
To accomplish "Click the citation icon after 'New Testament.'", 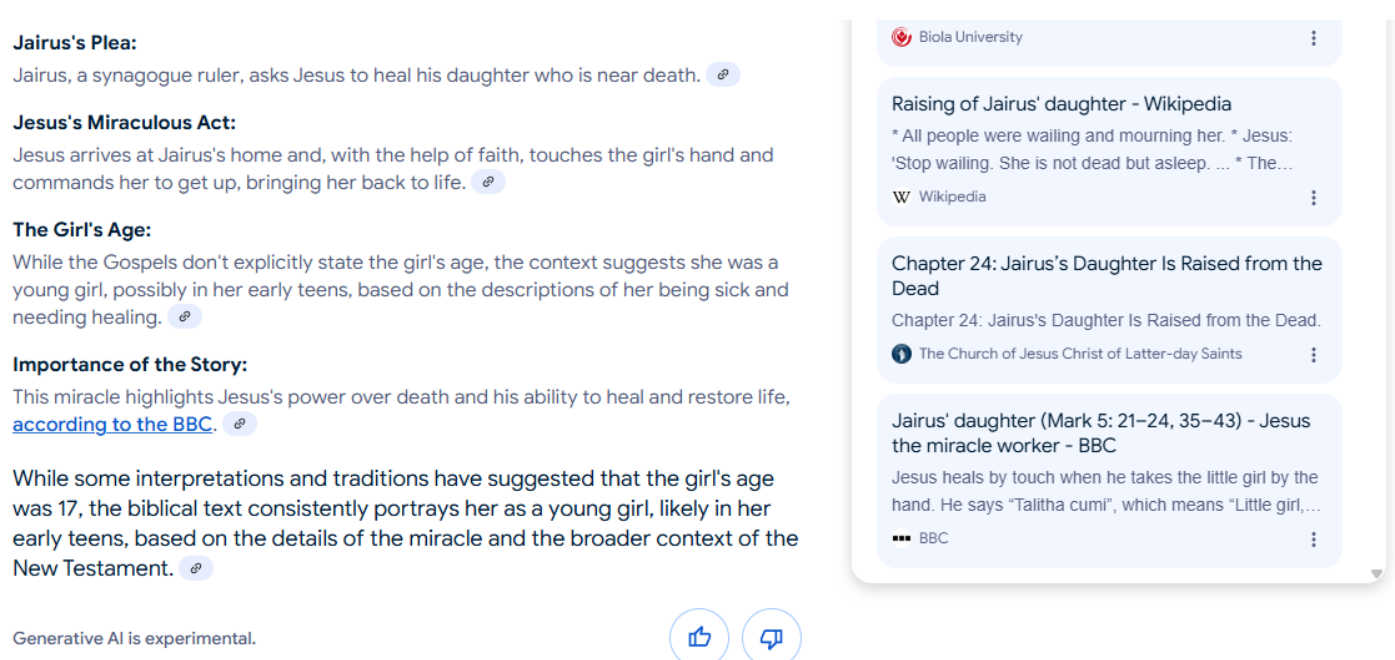I will (x=196, y=568).
